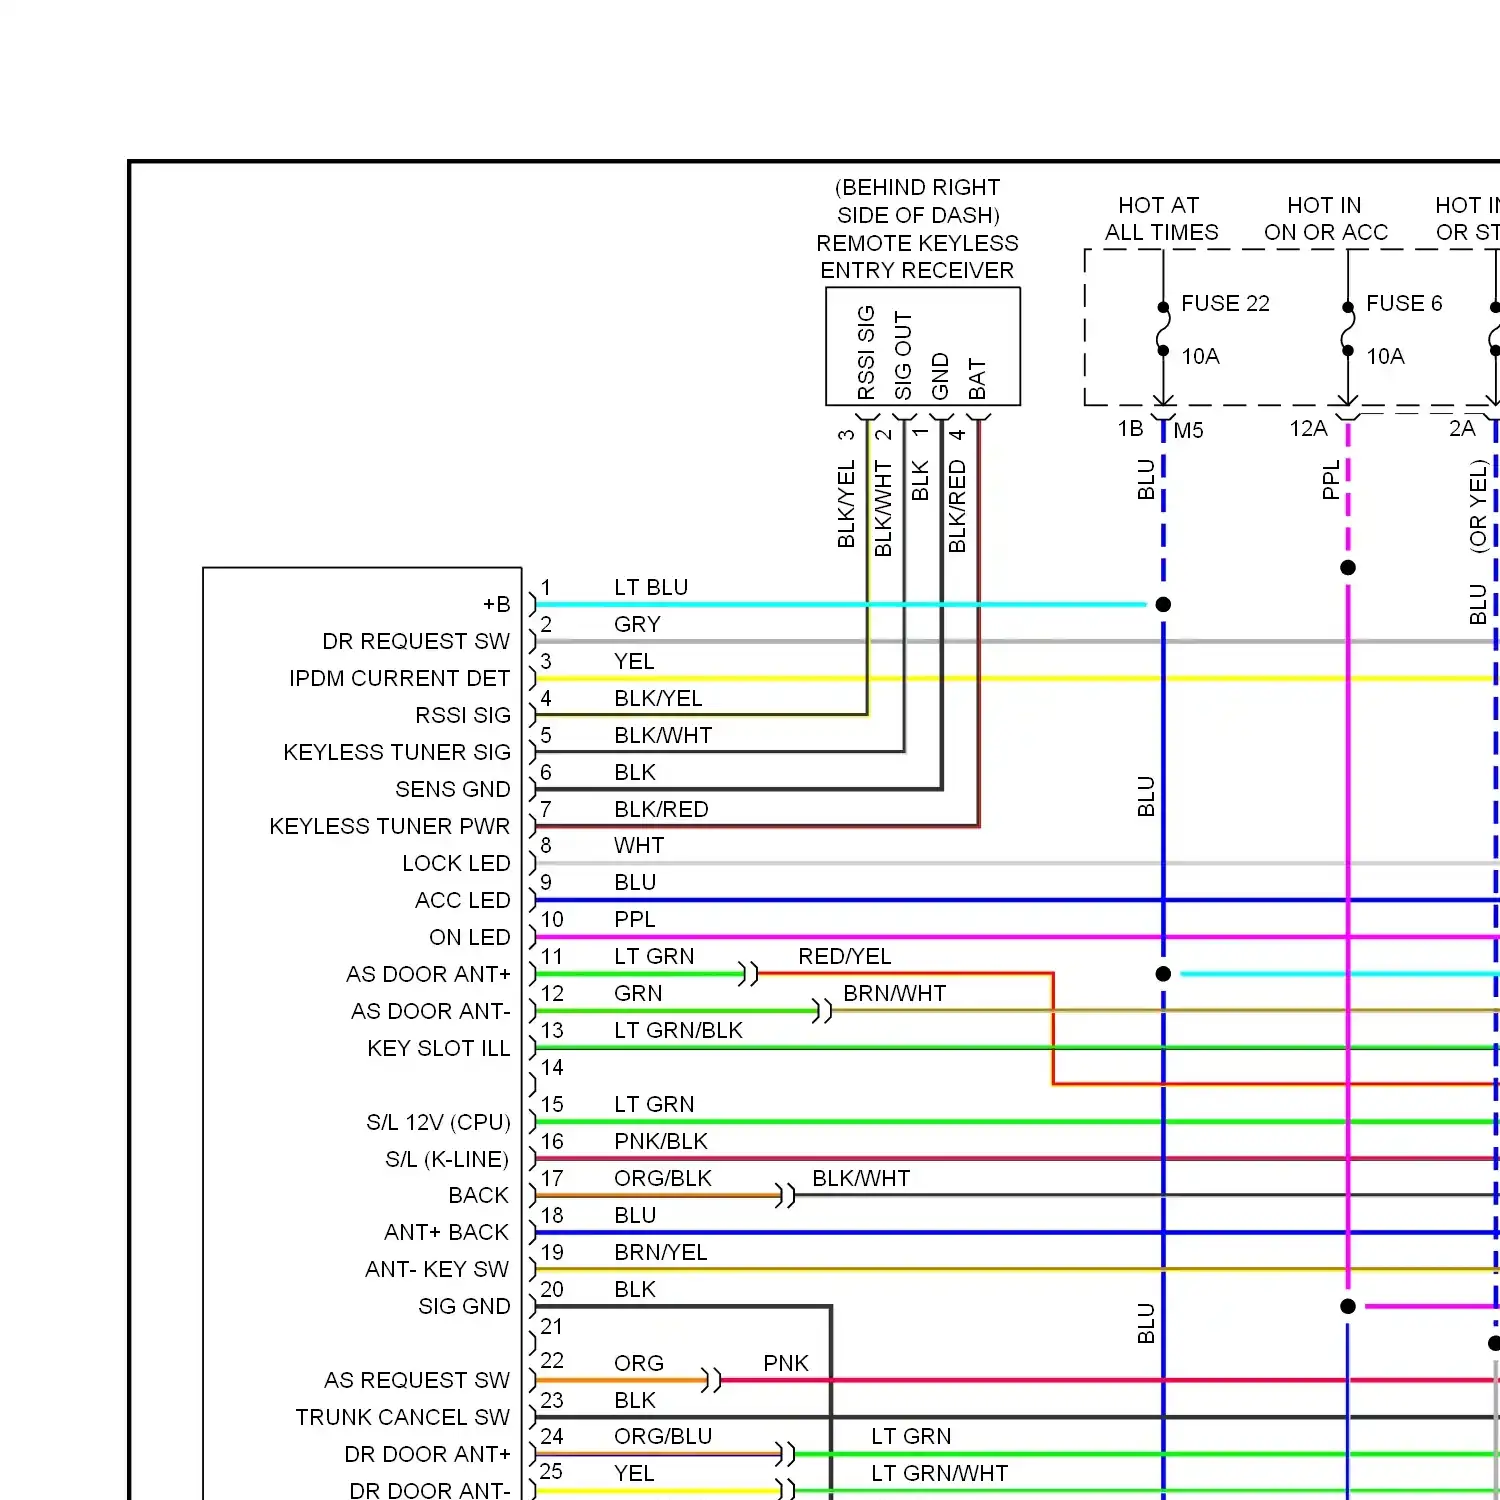Click the ORG/BLK wire label
The width and height of the screenshot is (1500, 1500).
click(663, 1178)
